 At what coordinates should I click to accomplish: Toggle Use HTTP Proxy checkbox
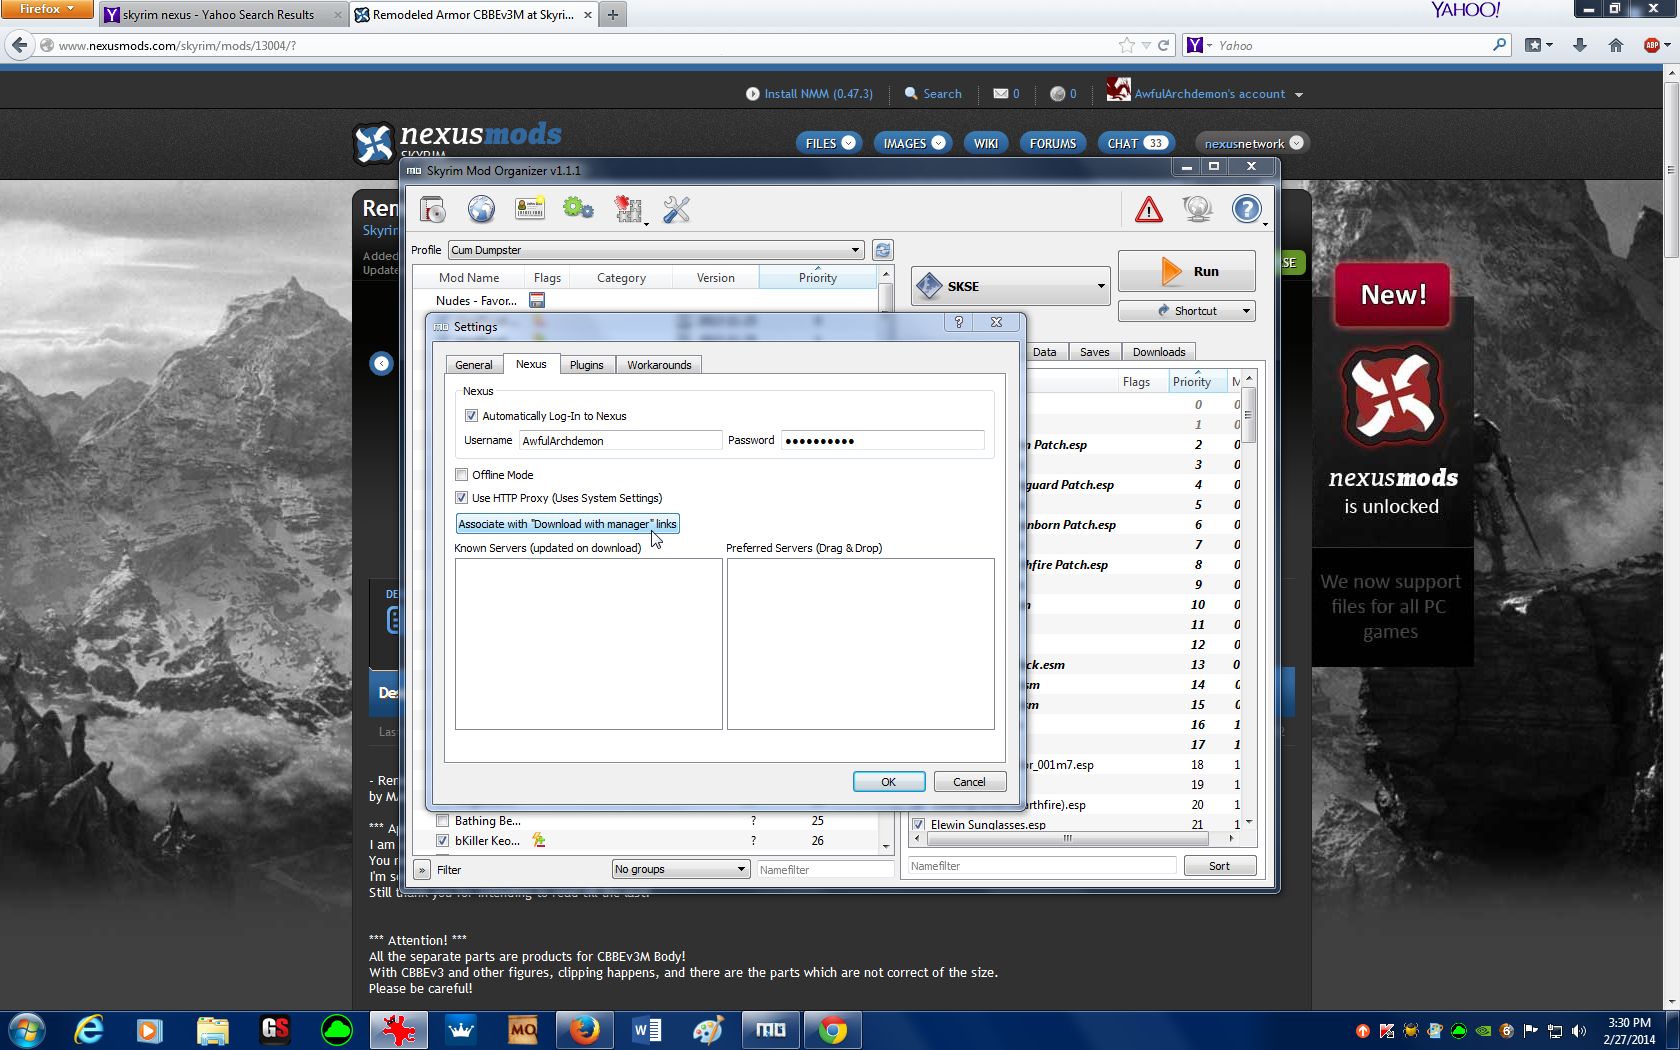pos(461,498)
